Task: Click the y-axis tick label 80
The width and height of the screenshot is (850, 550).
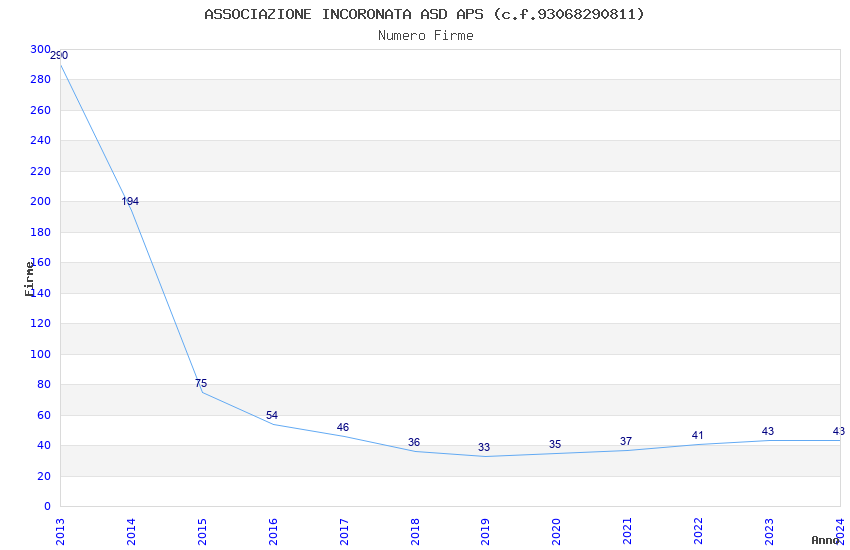Action: point(43,385)
